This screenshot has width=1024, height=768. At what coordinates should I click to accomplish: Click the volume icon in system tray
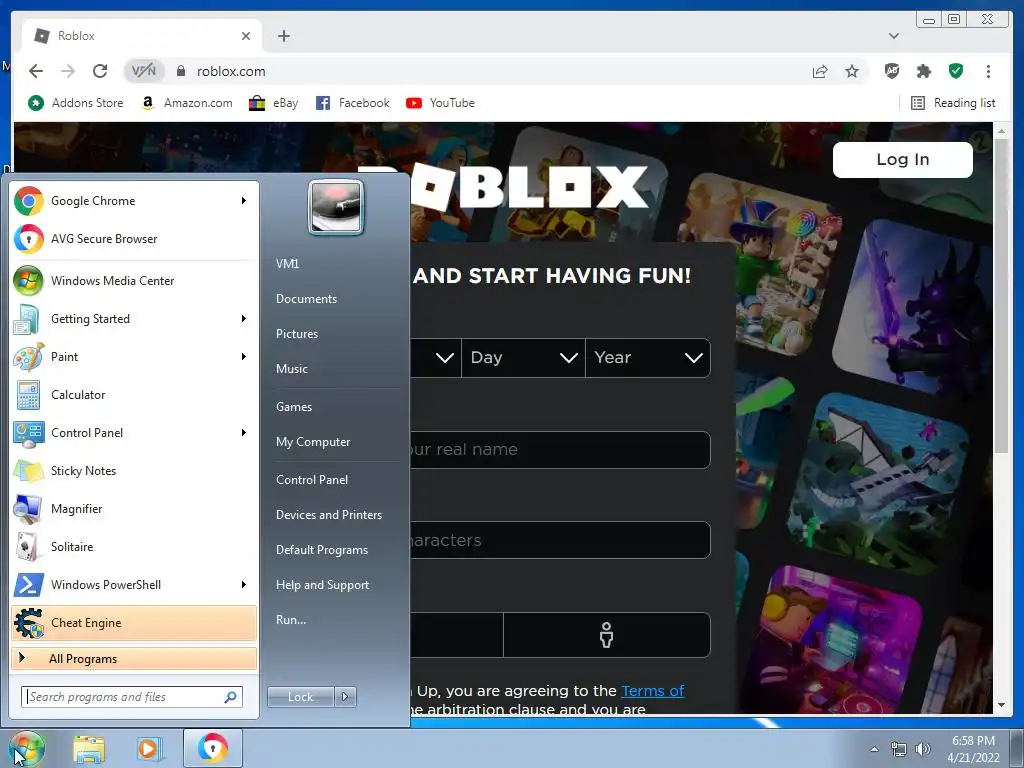[x=922, y=749]
